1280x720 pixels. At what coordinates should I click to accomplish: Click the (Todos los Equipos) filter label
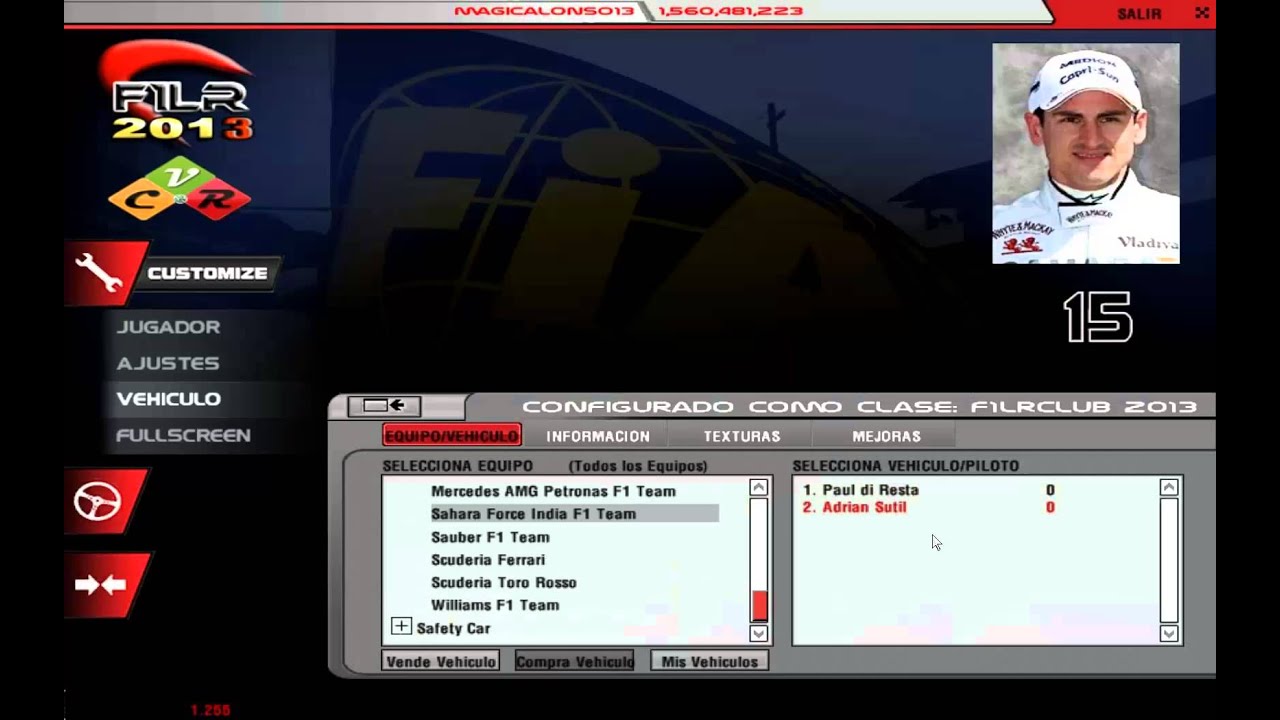click(x=638, y=466)
